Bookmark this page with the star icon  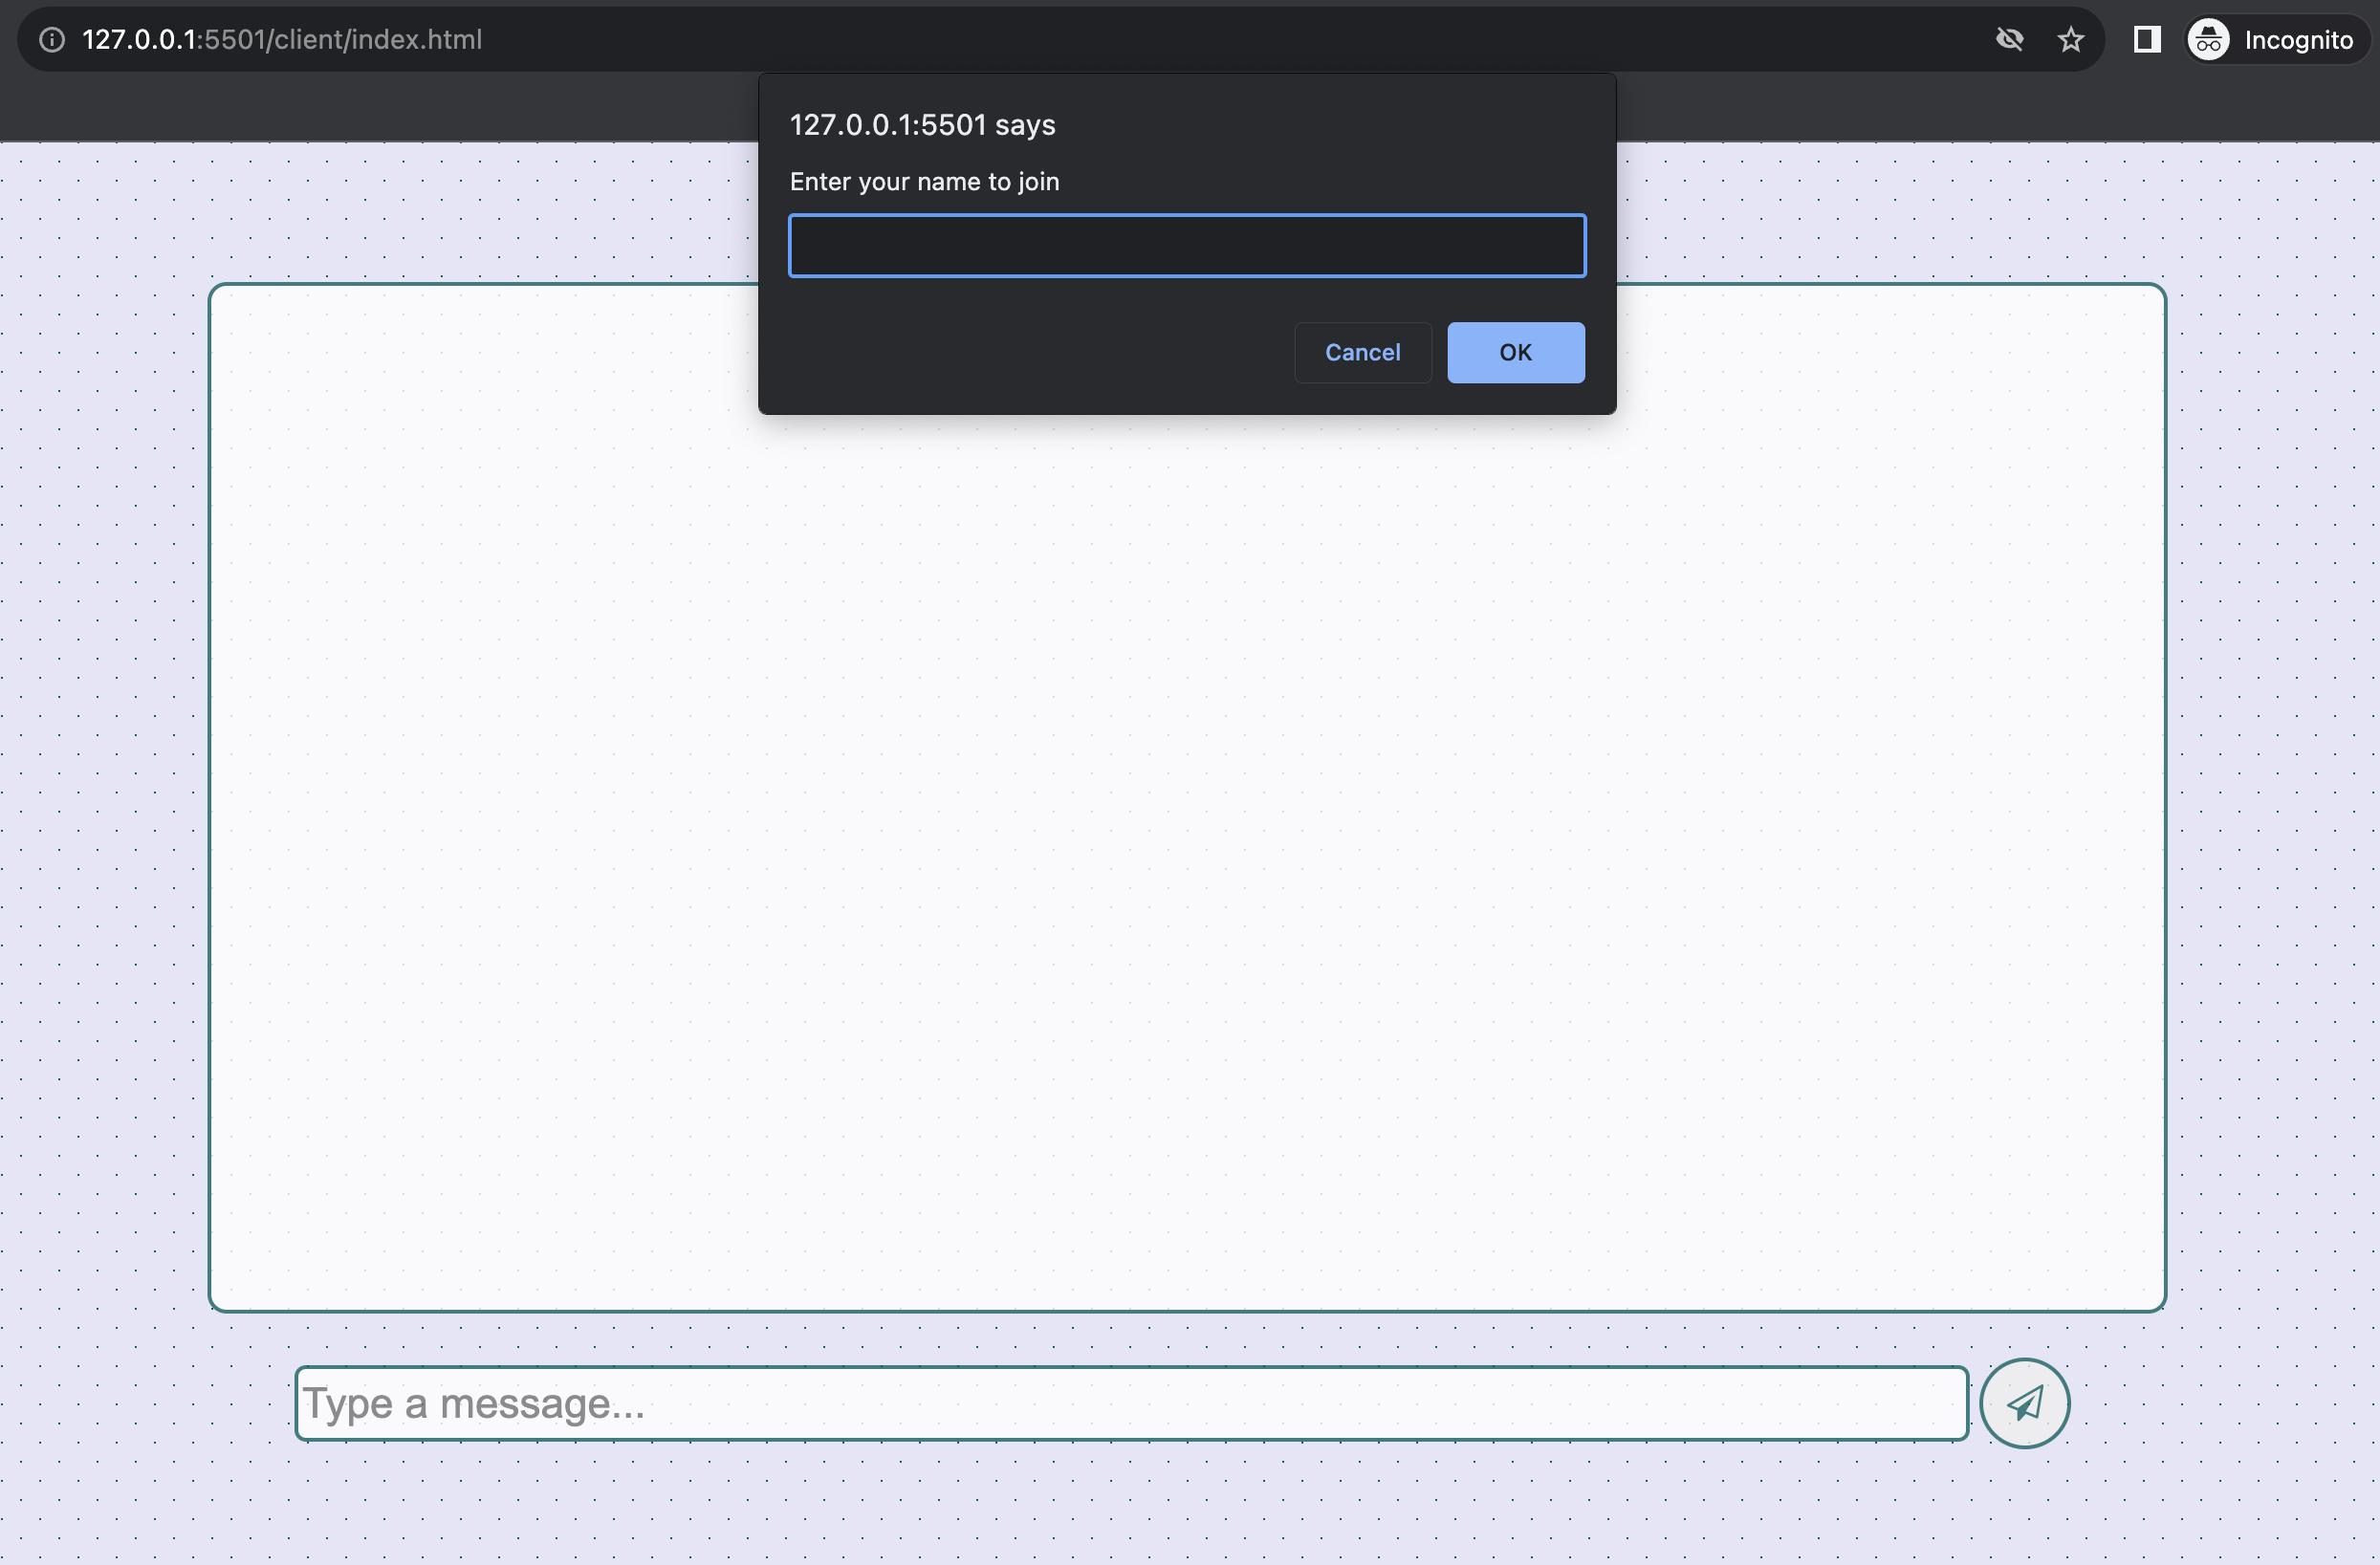pos(2070,40)
